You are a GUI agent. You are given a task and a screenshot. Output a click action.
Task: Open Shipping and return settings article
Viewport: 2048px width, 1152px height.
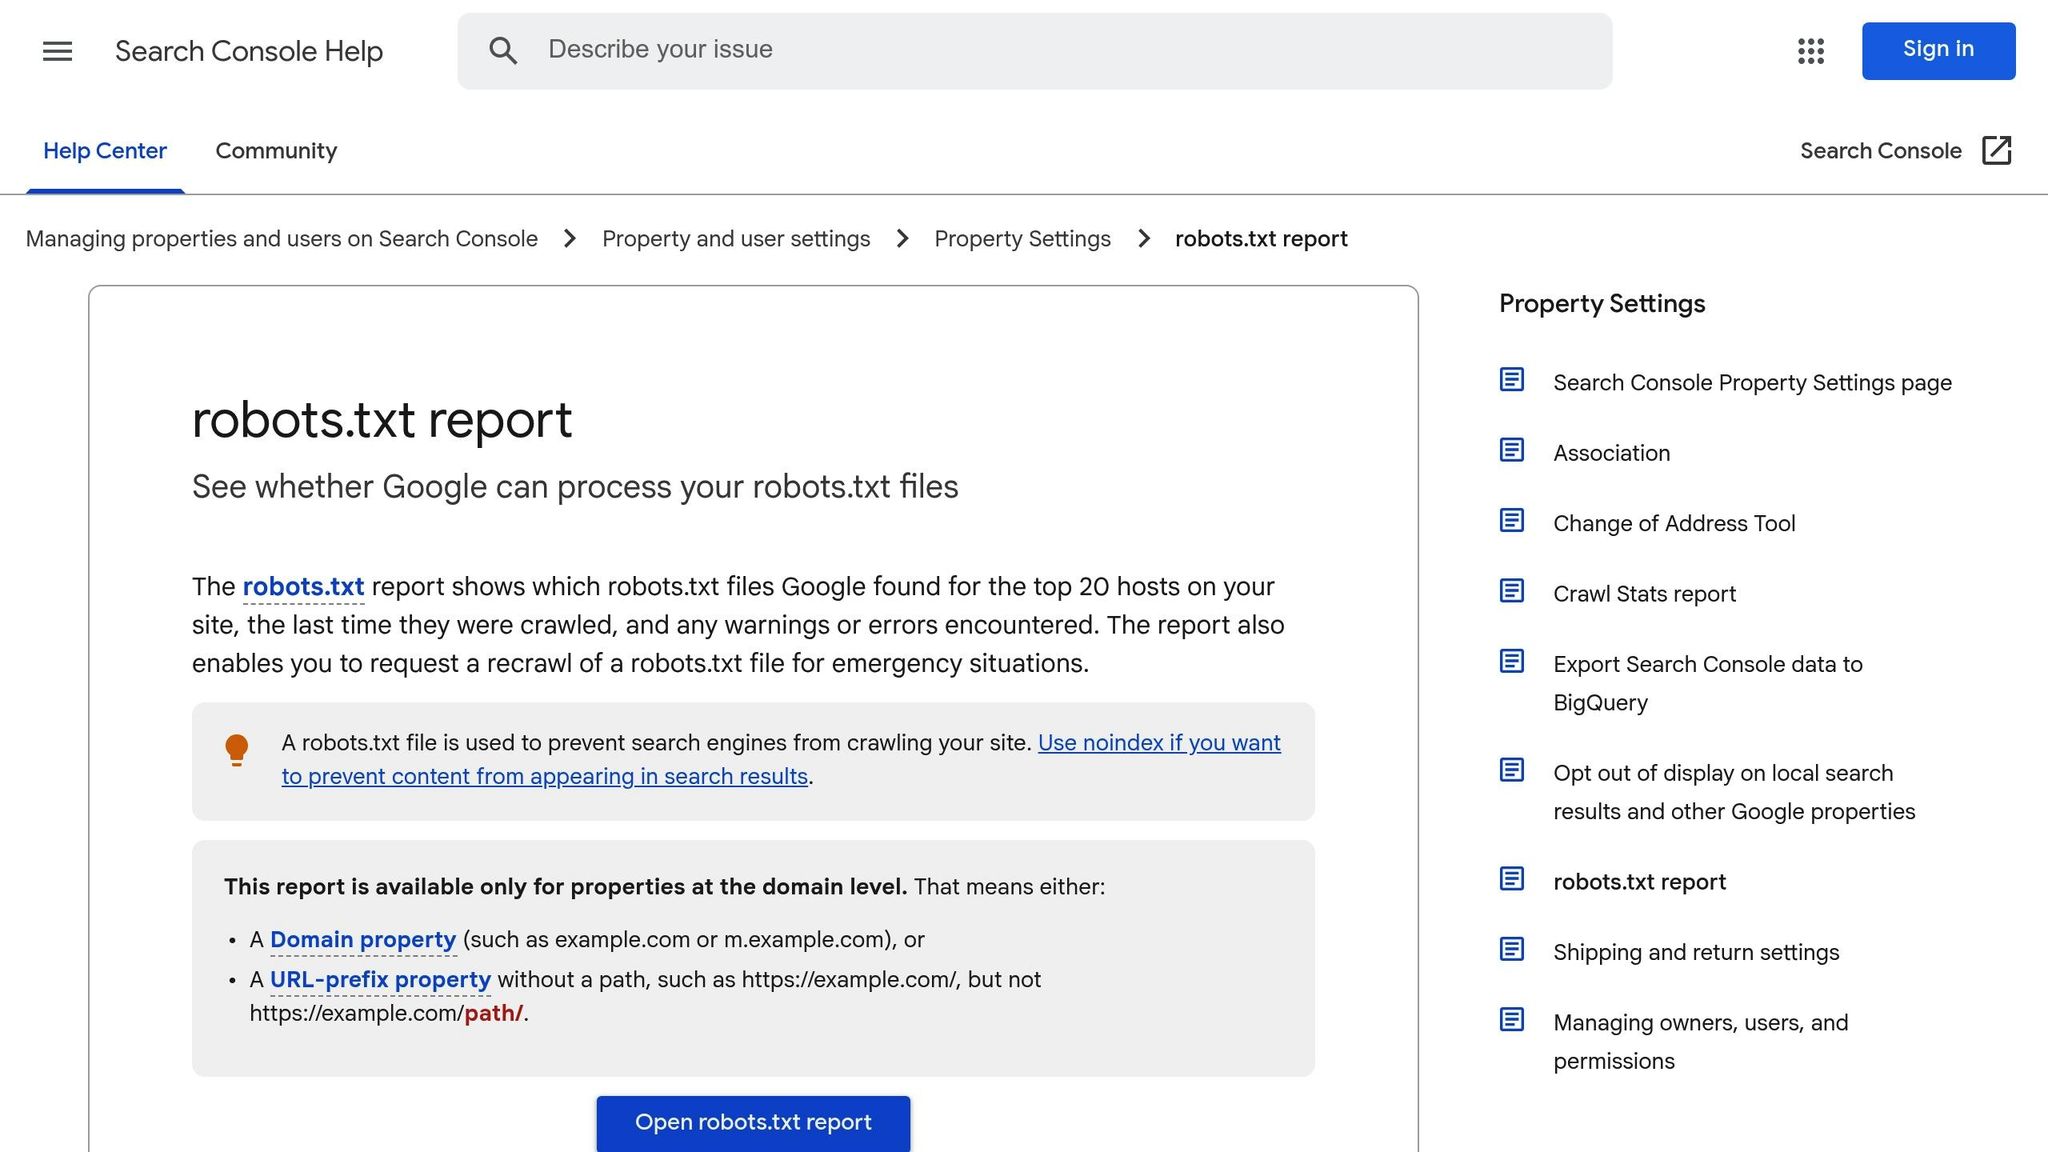click(1696, 952)
